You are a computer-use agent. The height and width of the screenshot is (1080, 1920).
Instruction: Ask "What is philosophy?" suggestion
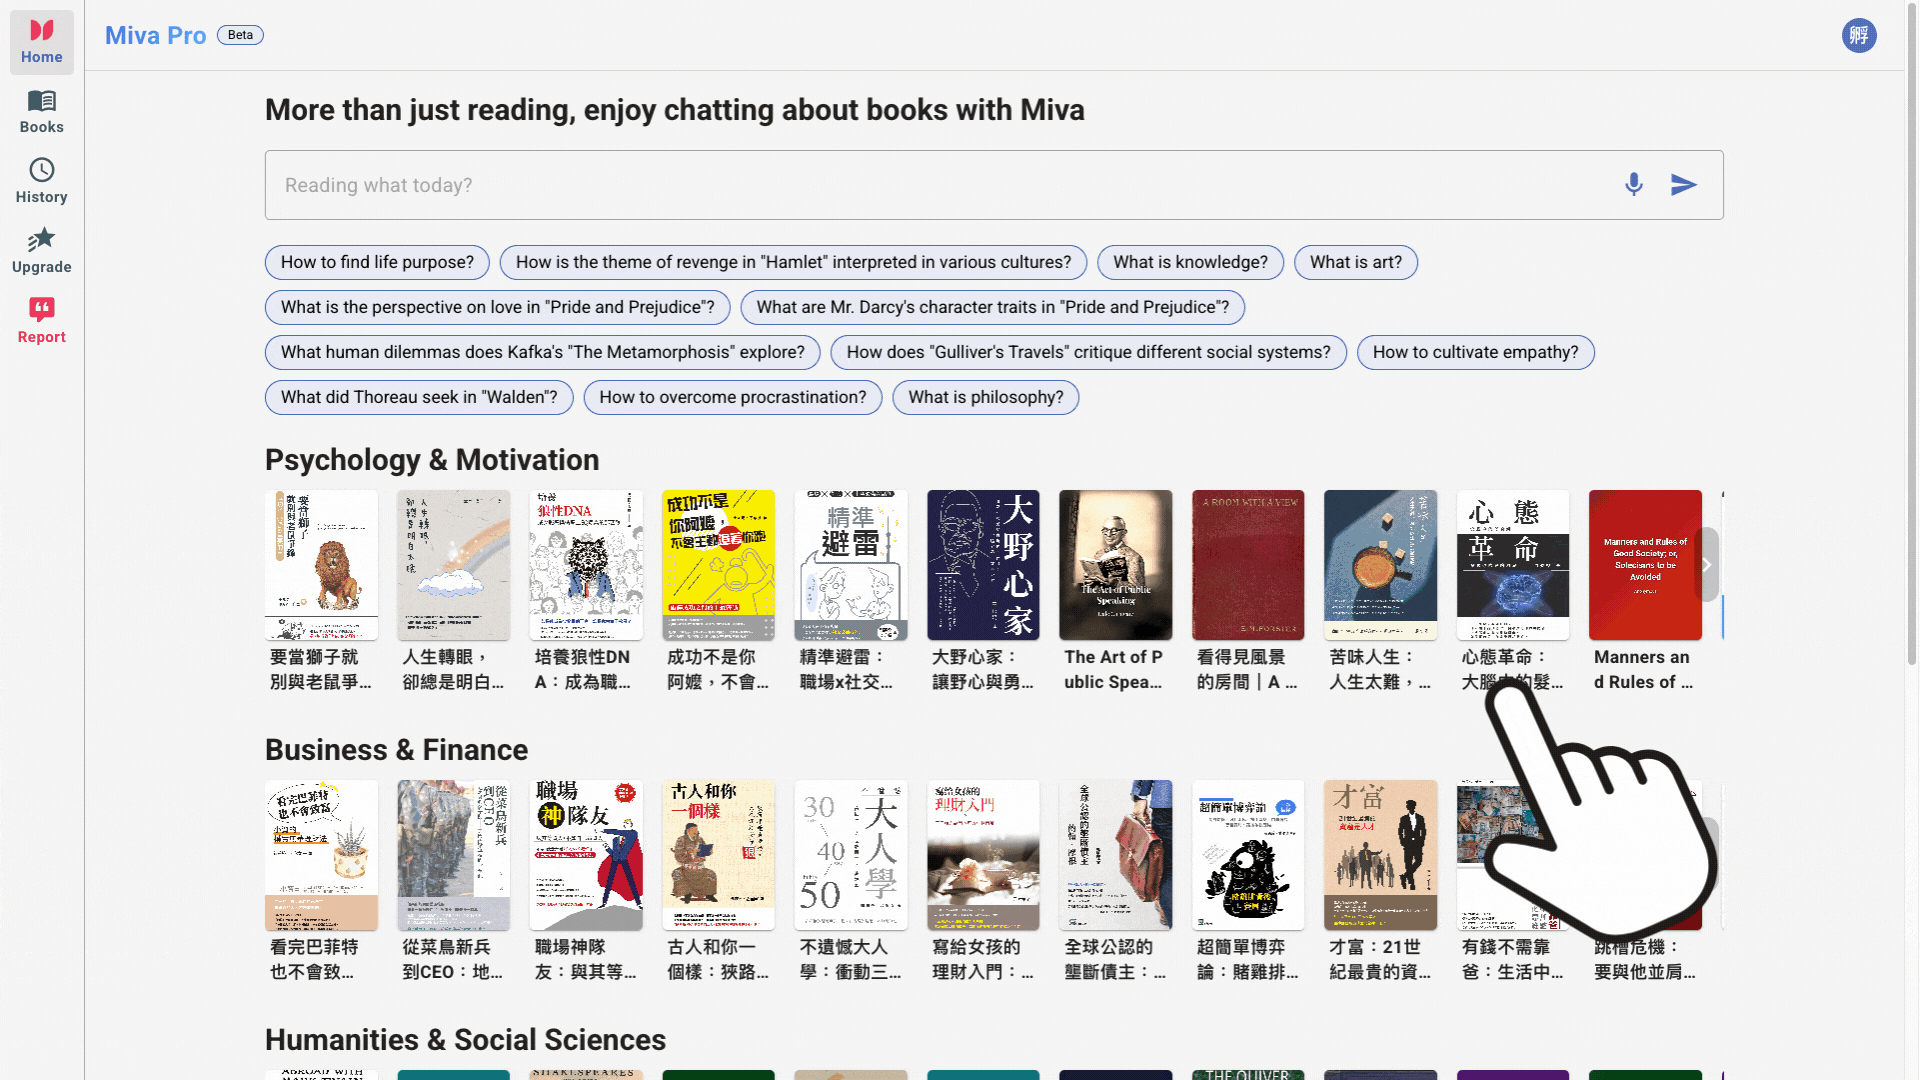click(985, 397)
